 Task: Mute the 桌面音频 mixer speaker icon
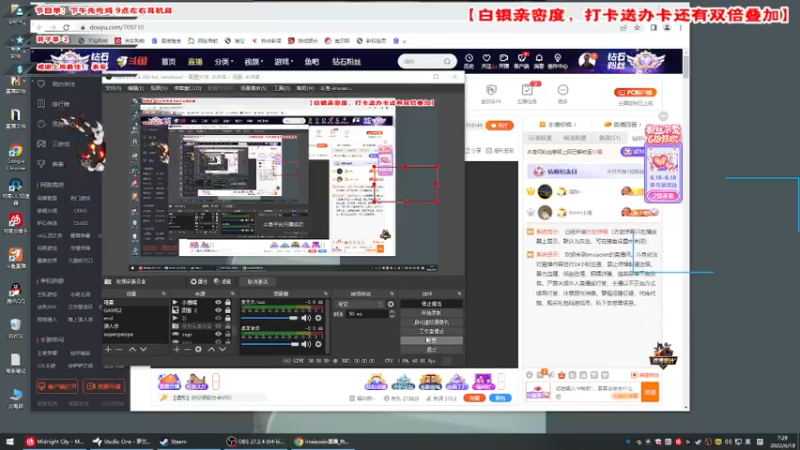tap(306, 344)
